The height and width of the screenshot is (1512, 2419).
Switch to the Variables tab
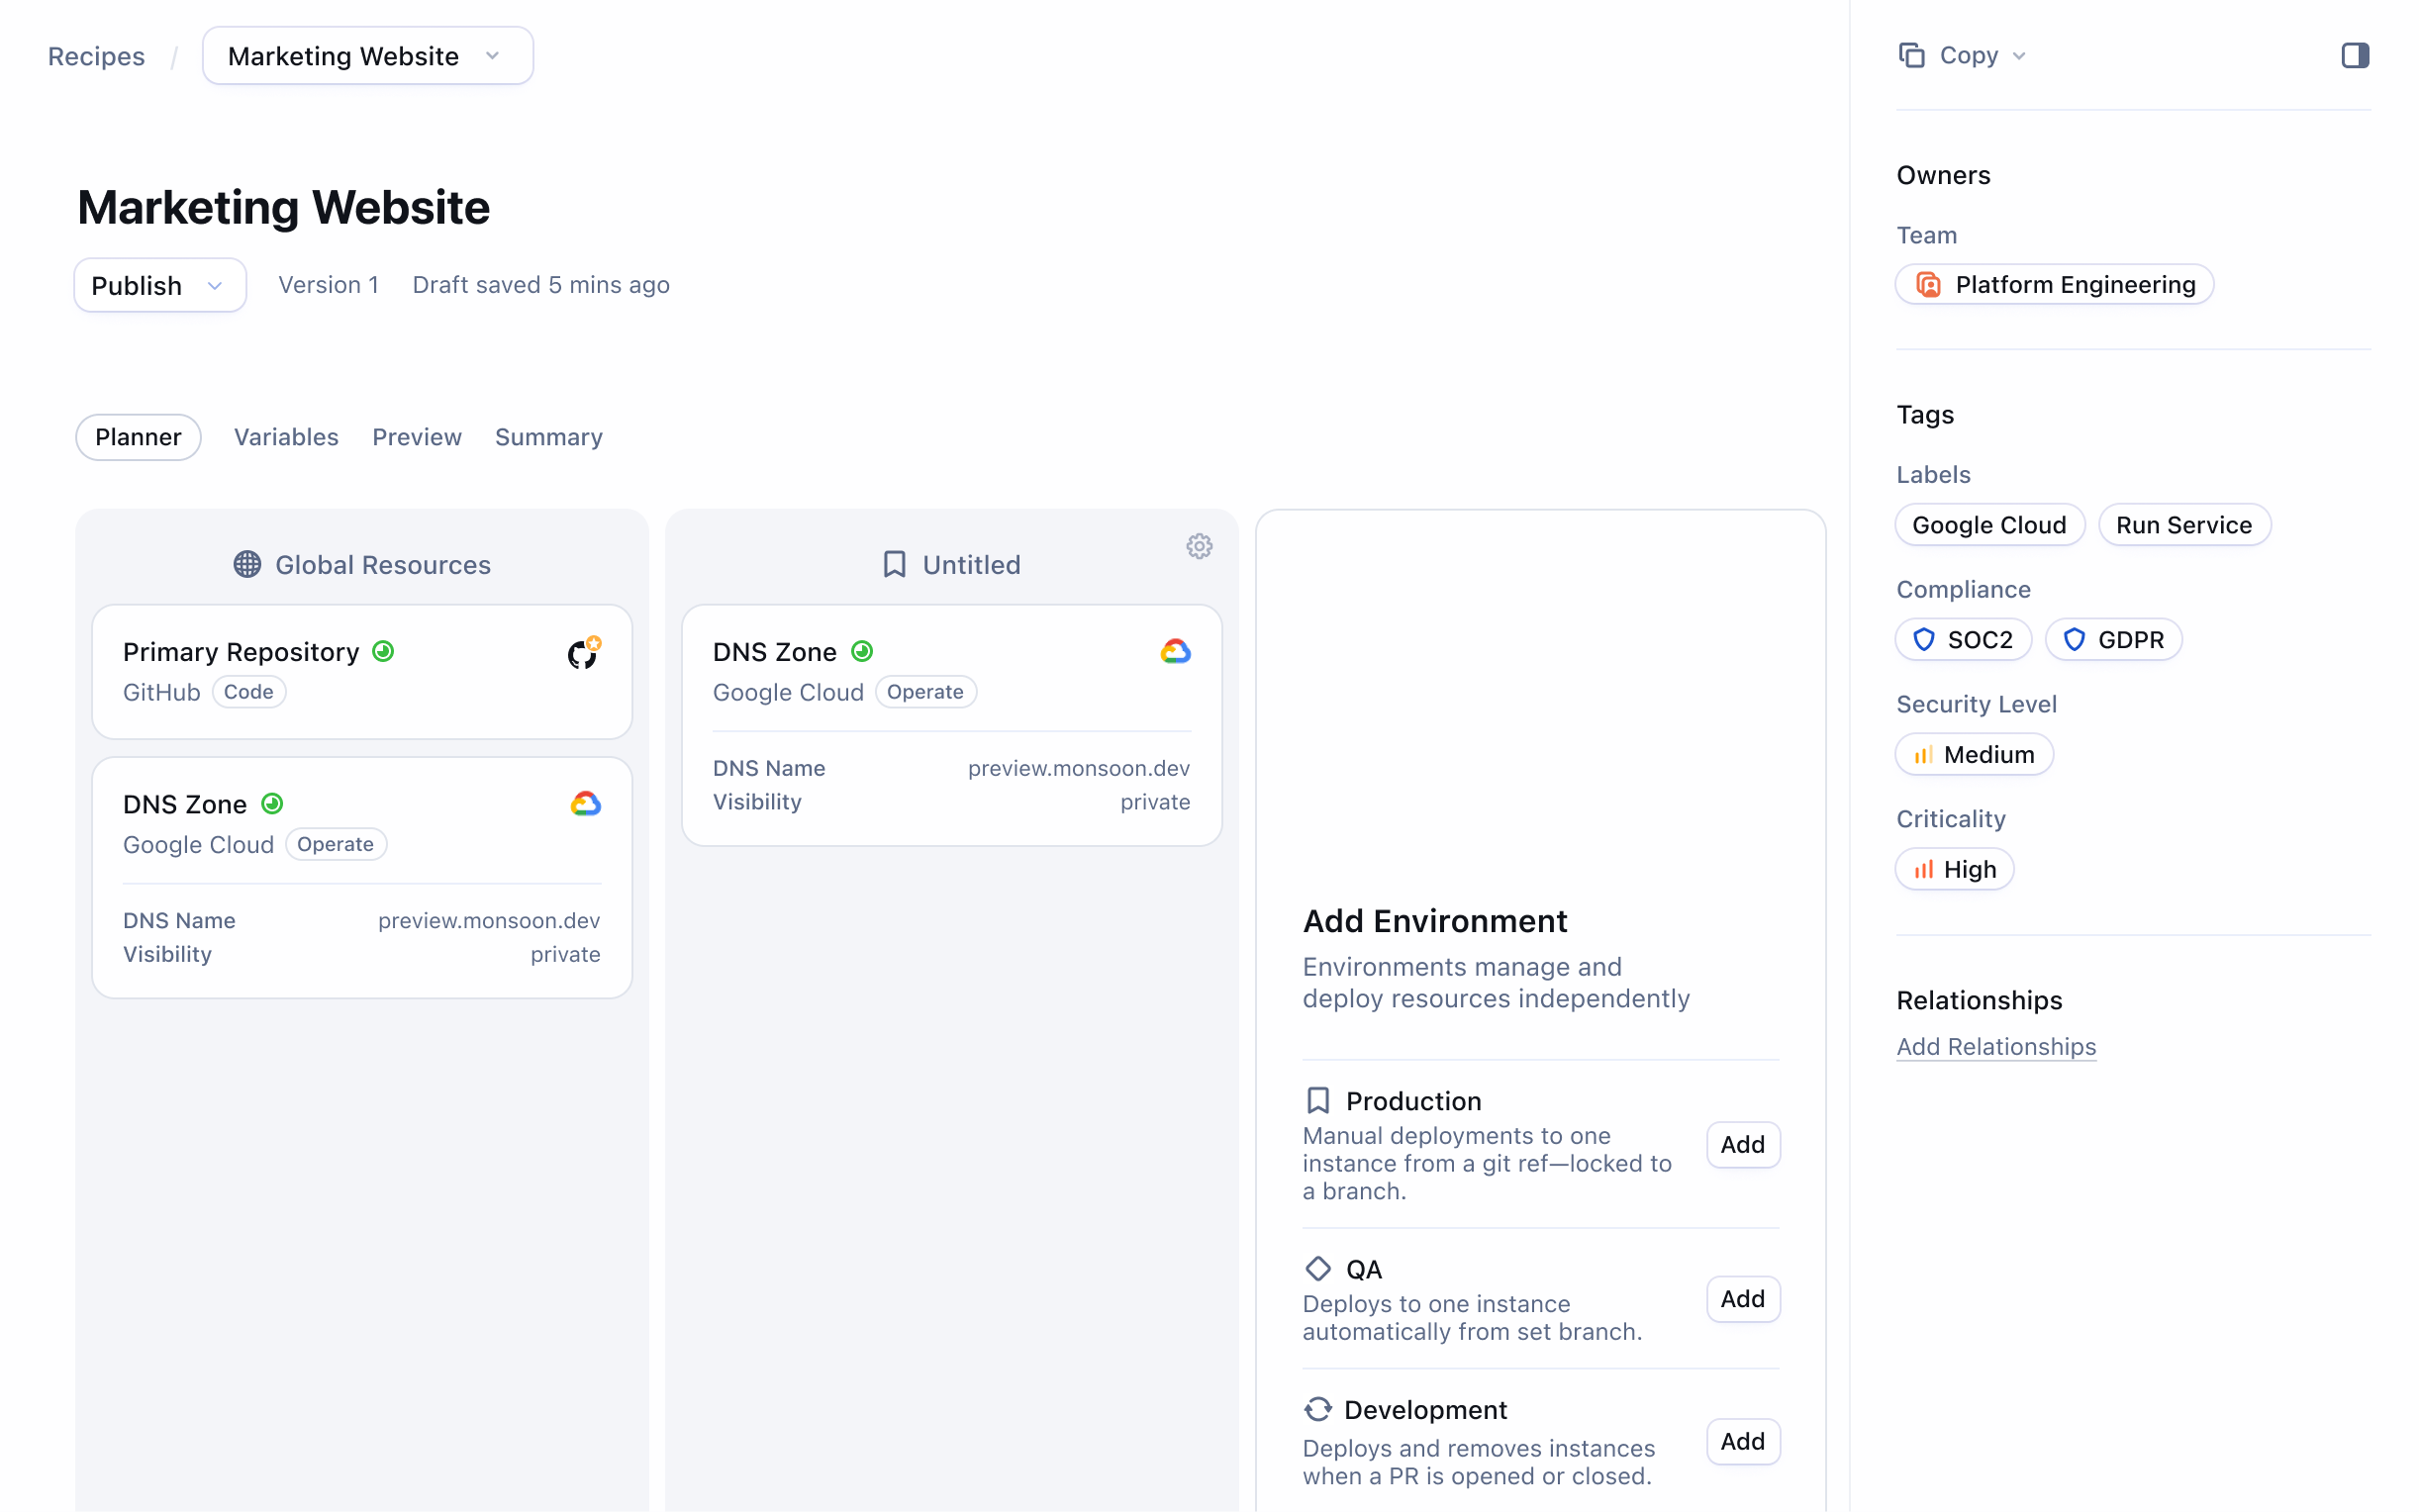coord(286,437)
